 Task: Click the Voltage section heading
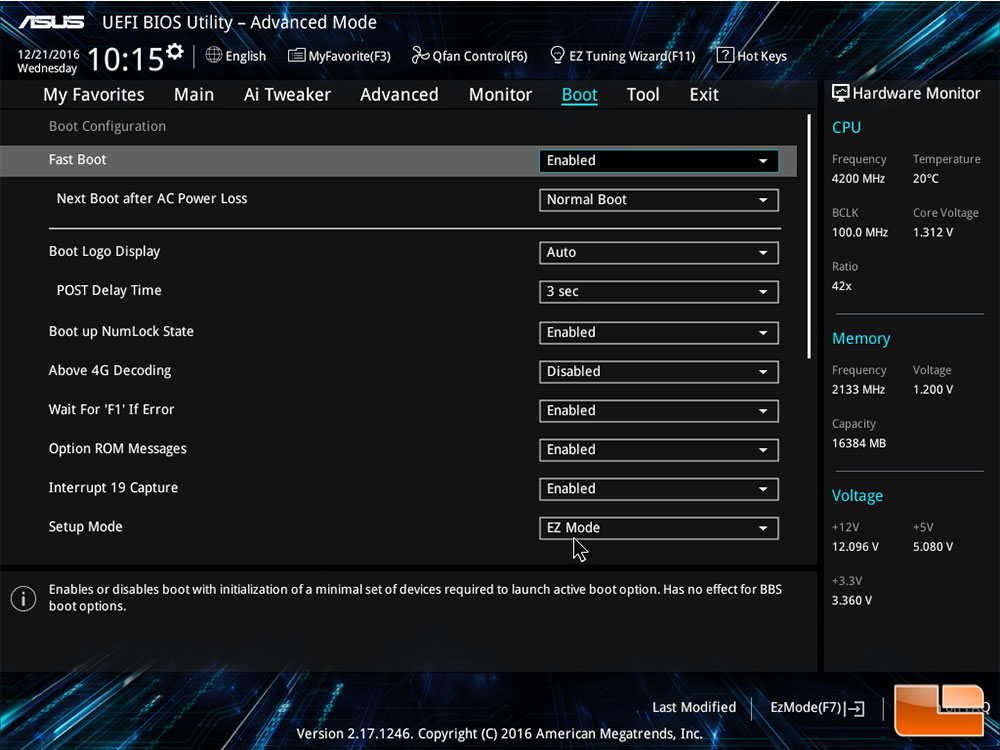tap(857, 496)
